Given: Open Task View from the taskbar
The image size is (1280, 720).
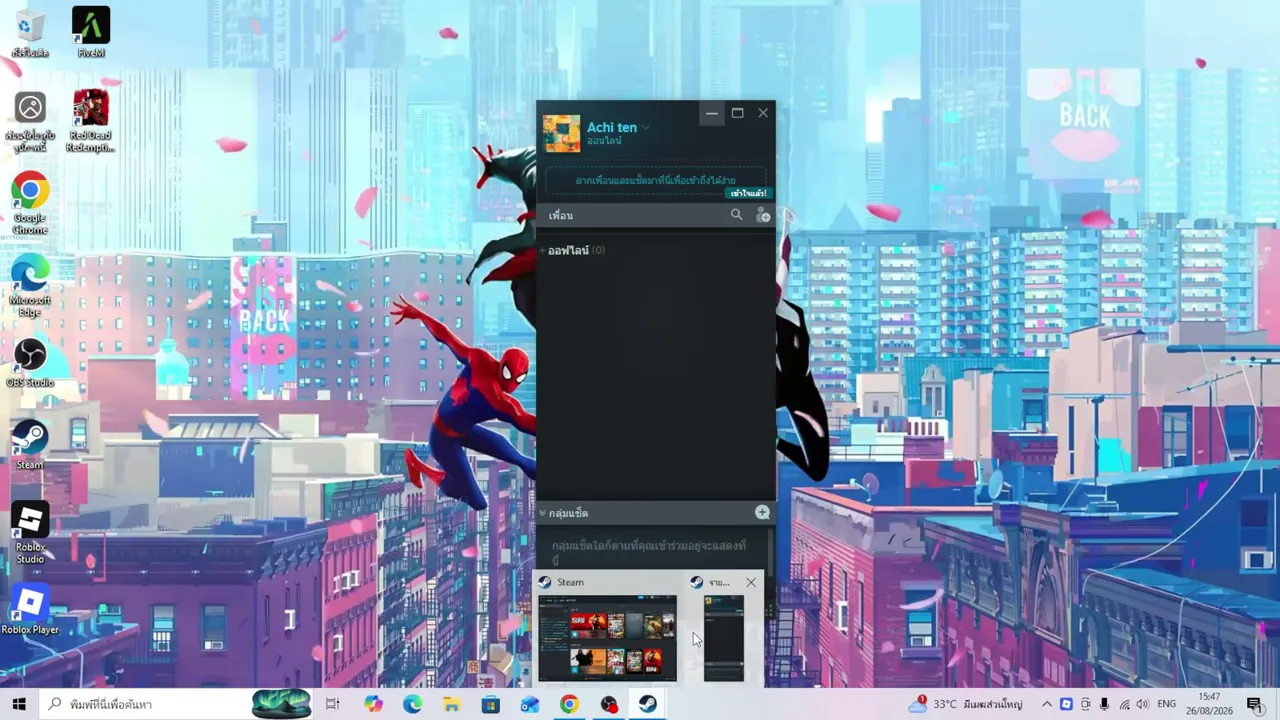Looking at the screenshot, I should (333, 704).
